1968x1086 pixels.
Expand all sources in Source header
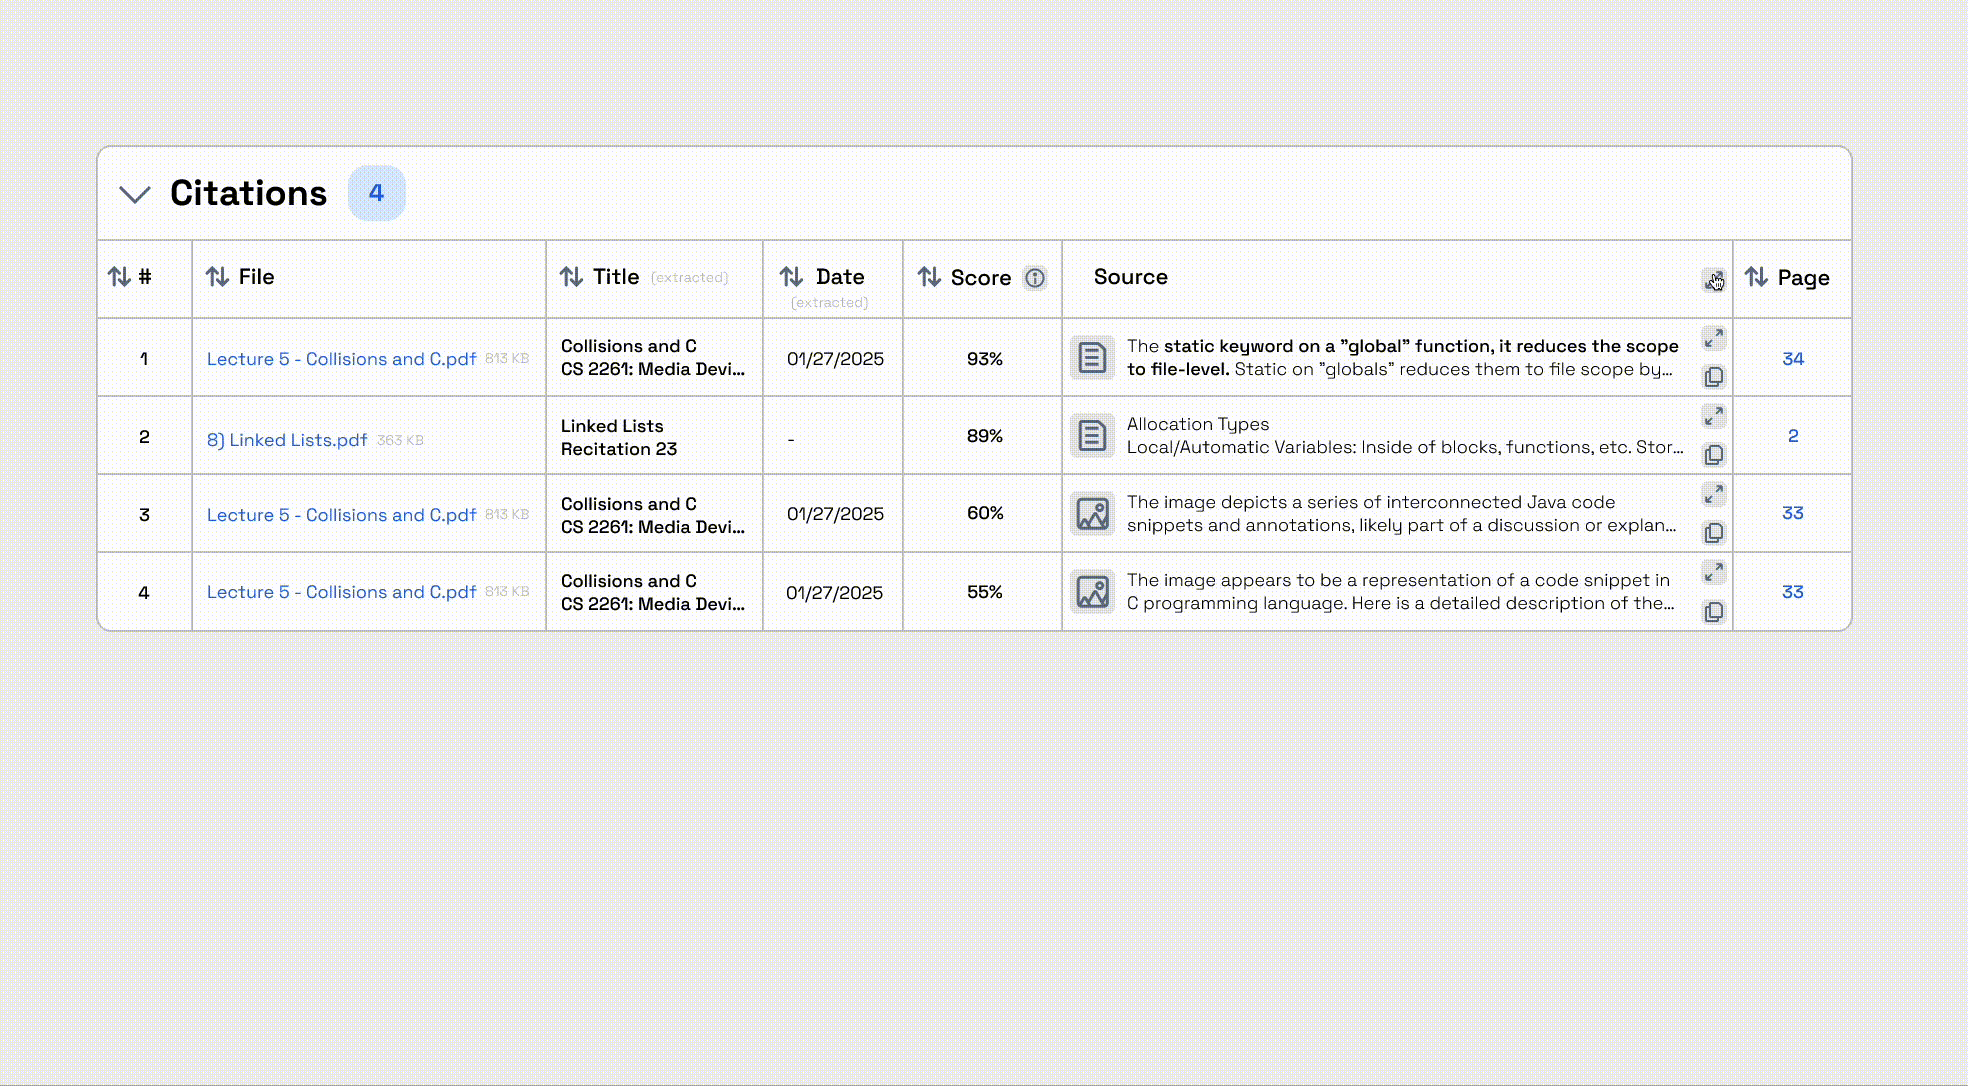pos(1713,280)
